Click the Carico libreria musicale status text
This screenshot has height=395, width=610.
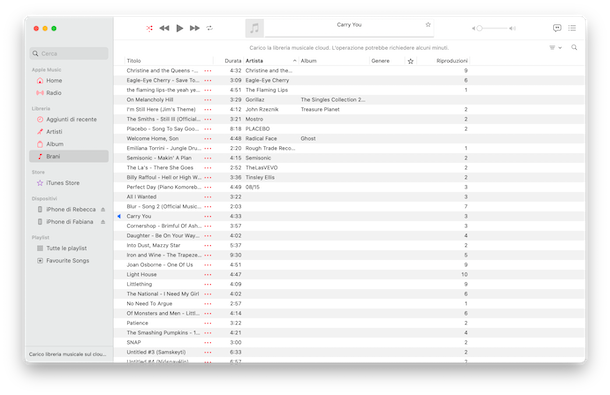[x=68, y=354]
